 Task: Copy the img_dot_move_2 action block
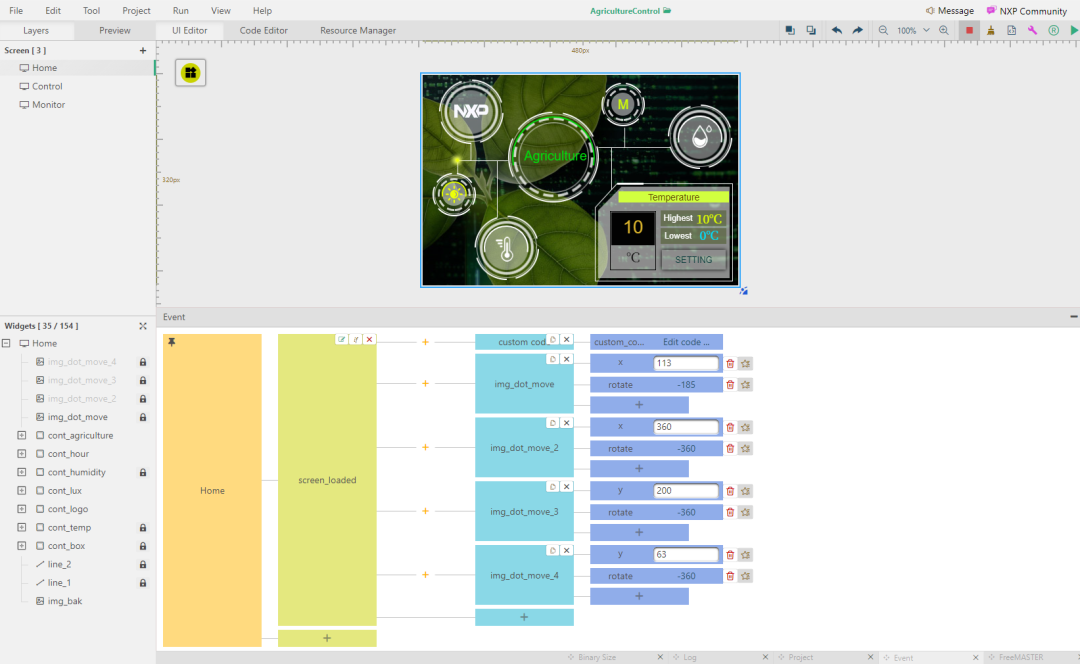coord(552,423)
